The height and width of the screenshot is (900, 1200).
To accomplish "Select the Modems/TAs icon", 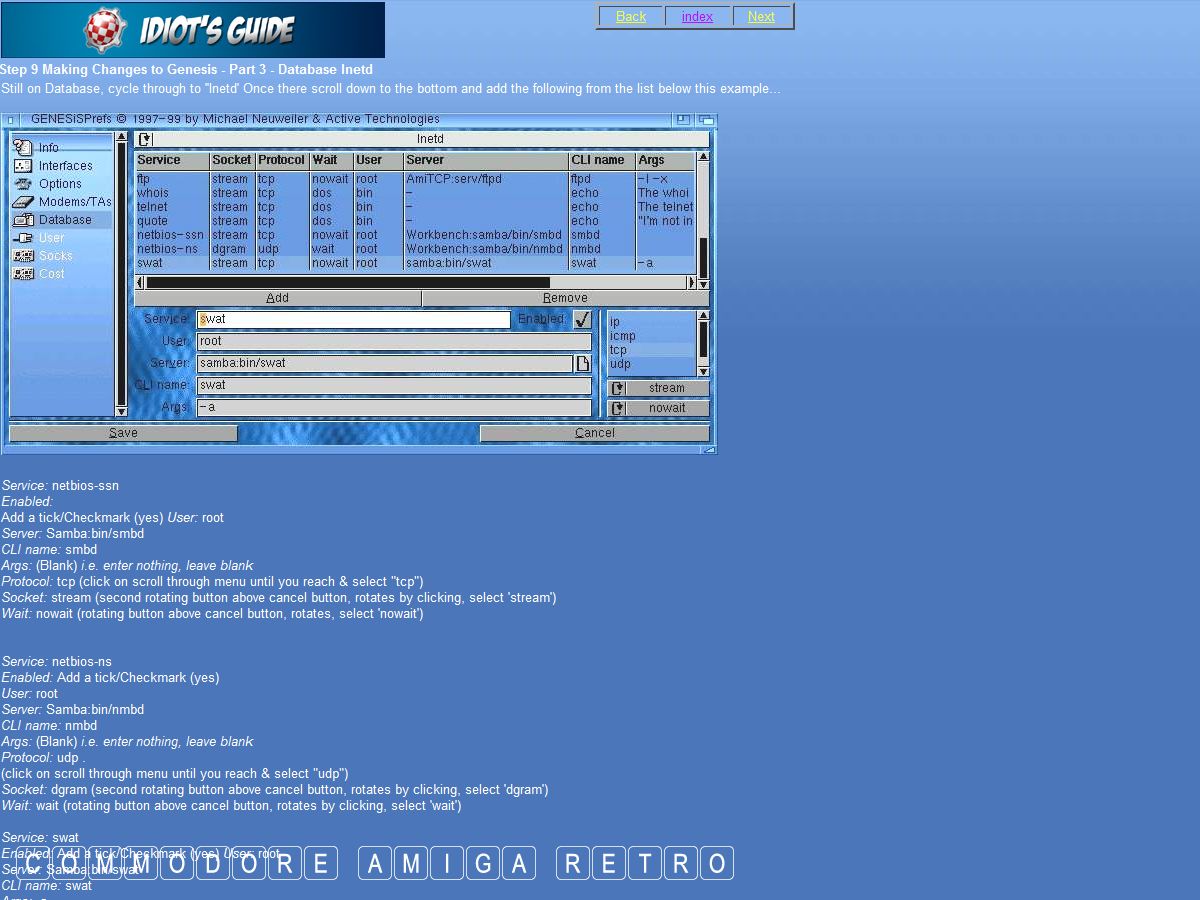I will tap(23, 202).
